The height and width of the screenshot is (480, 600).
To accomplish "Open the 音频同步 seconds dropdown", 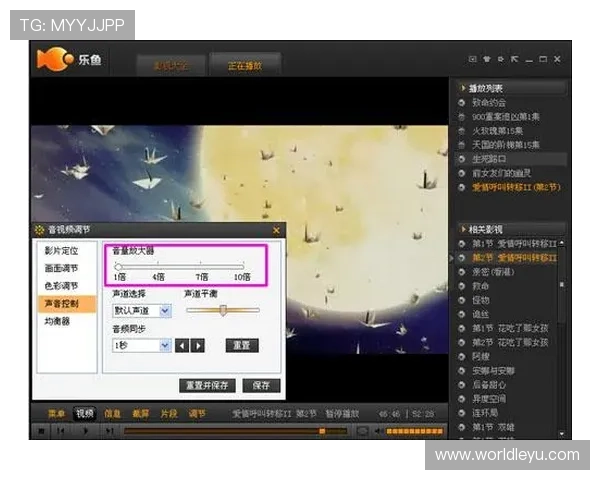I will (x=165, y=345).
